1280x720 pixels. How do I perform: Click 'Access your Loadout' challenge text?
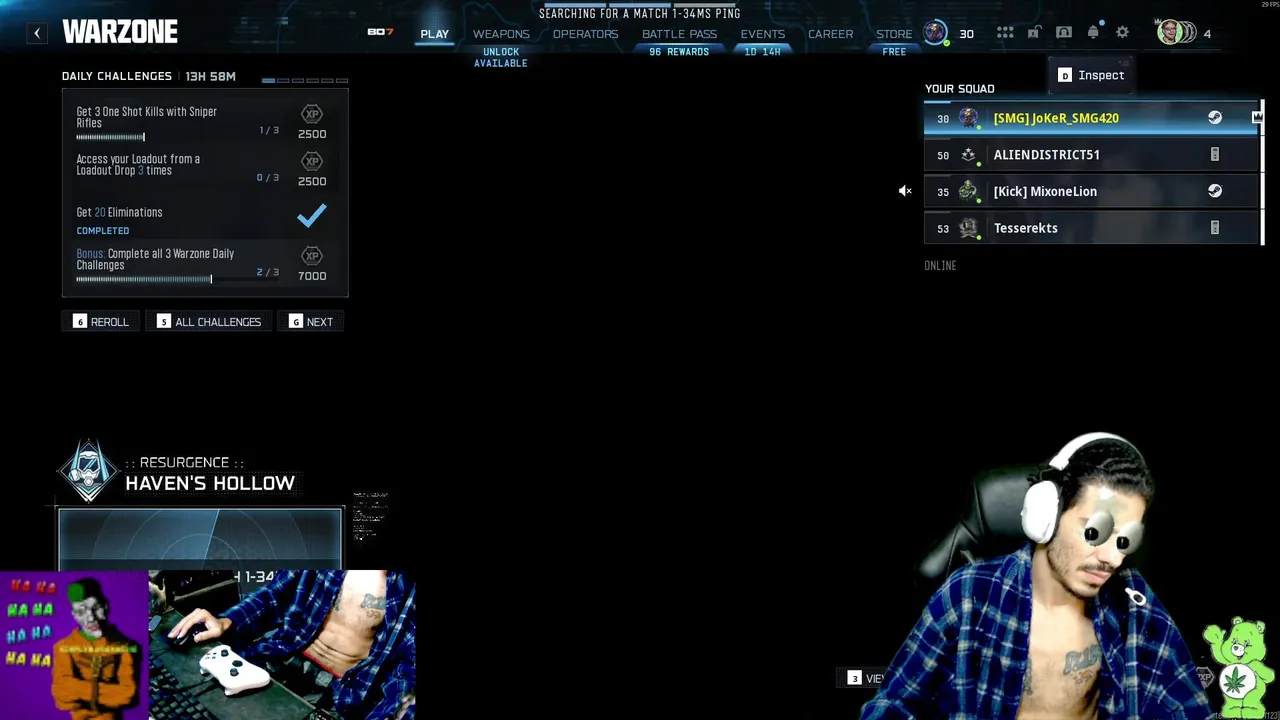(138, 165)
